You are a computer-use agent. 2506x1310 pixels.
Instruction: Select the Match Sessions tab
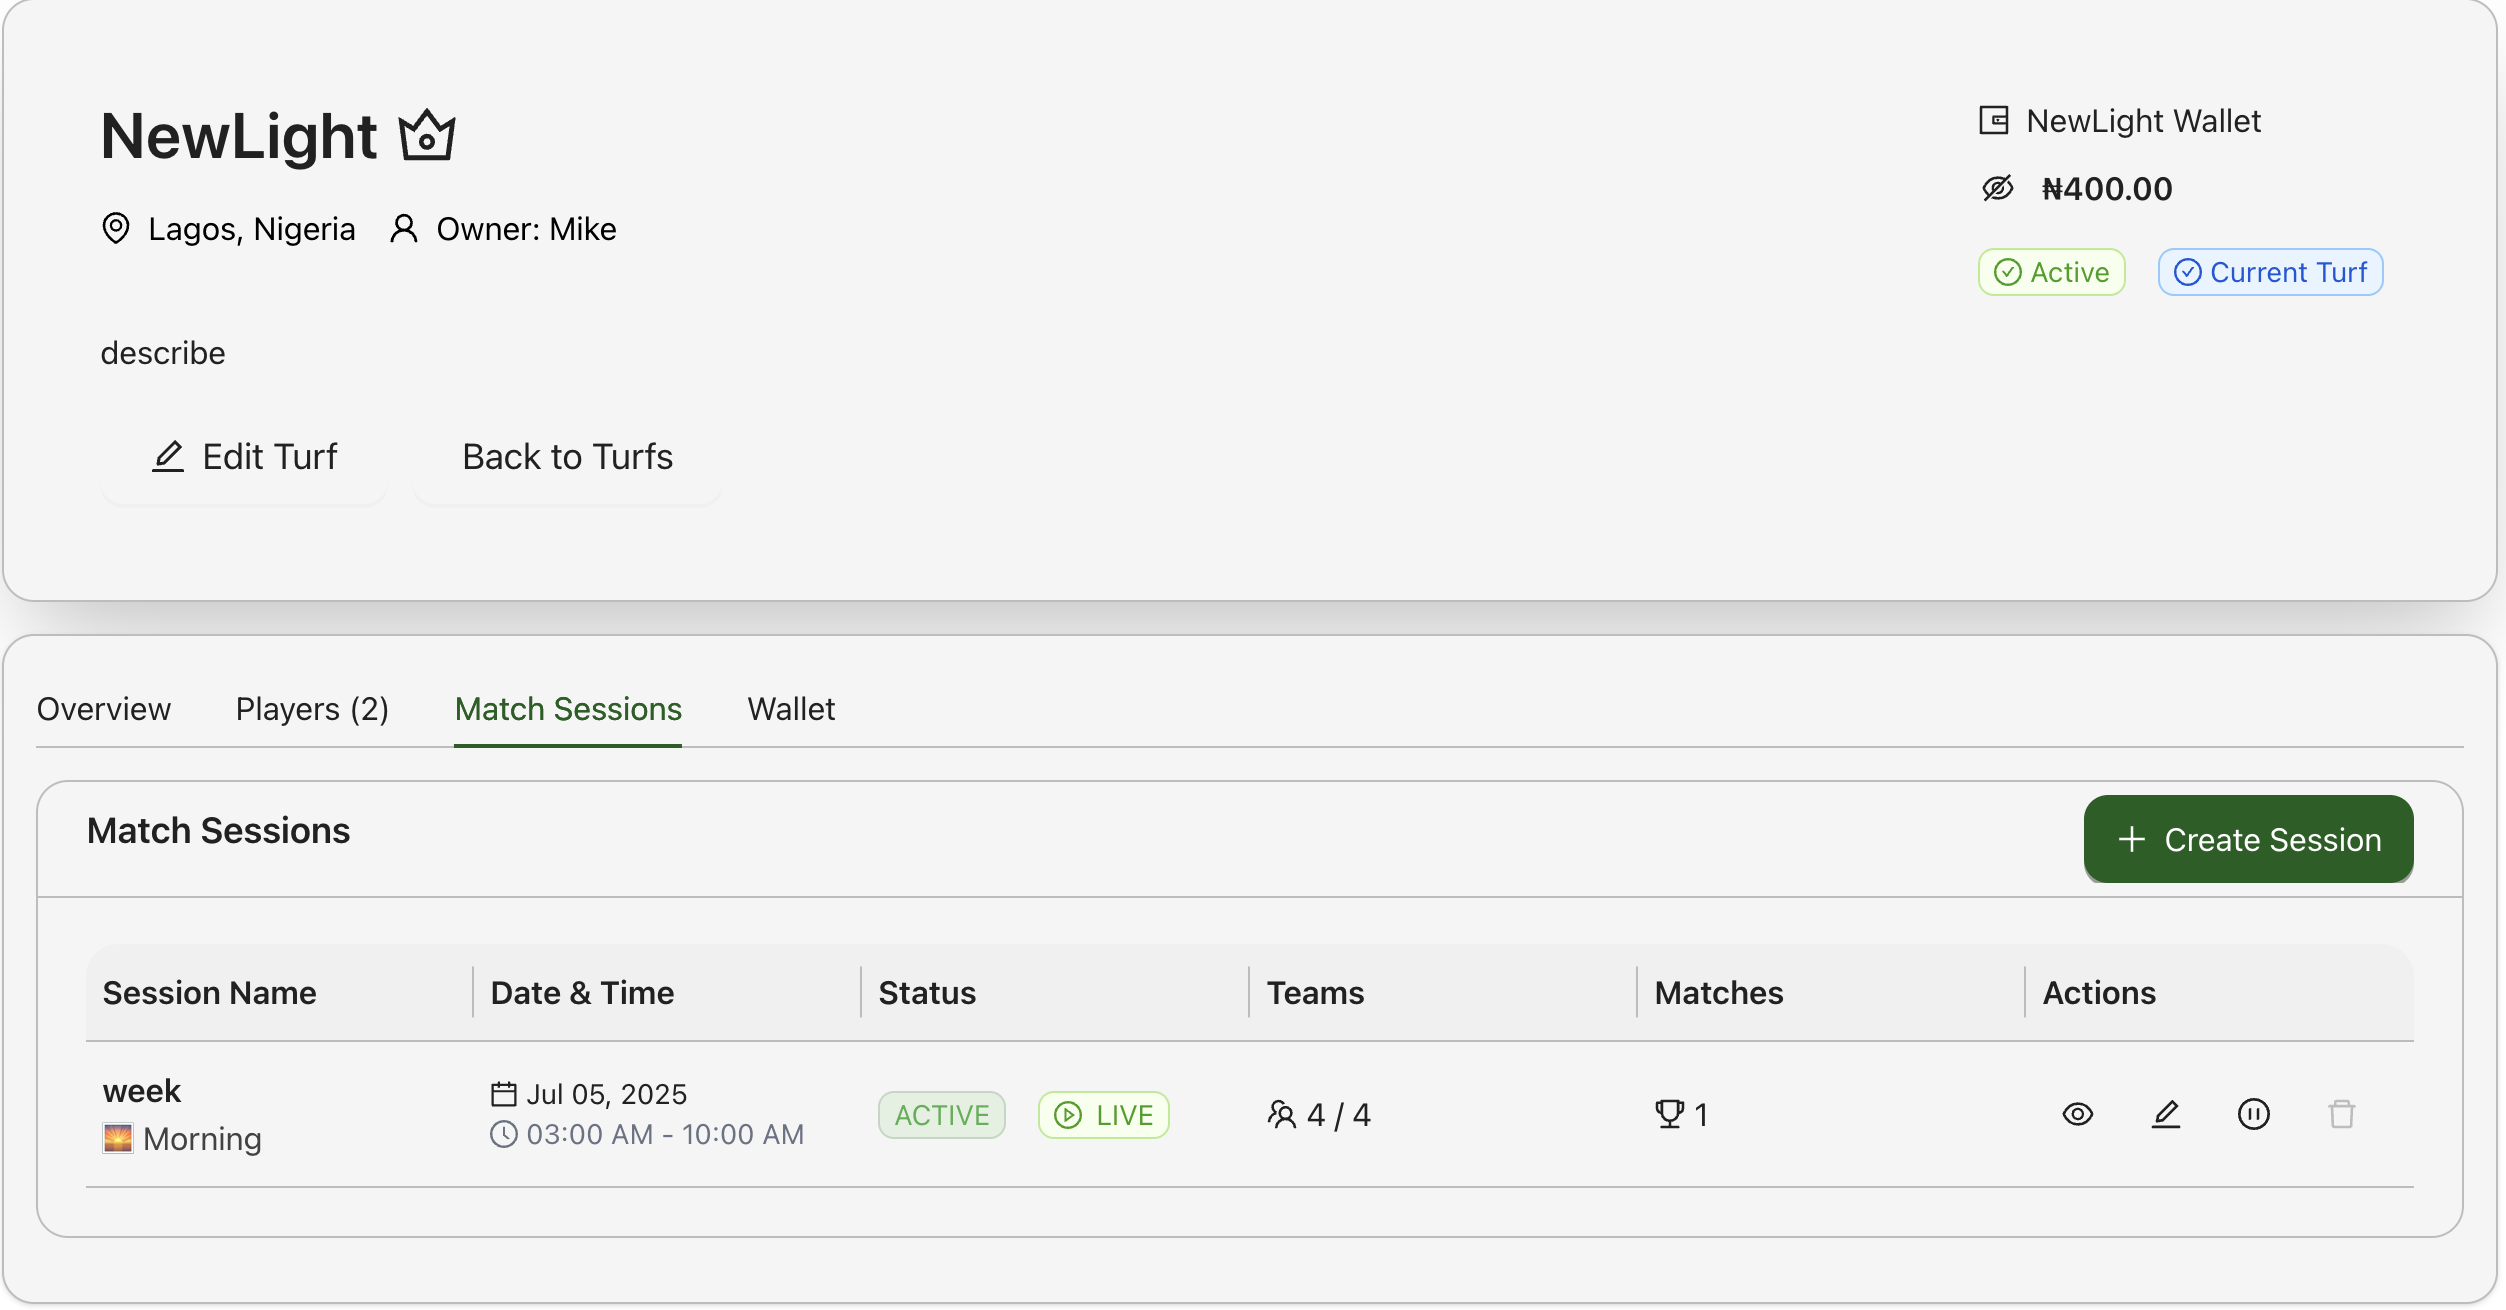pyautogui.click(x=568, y=709)
